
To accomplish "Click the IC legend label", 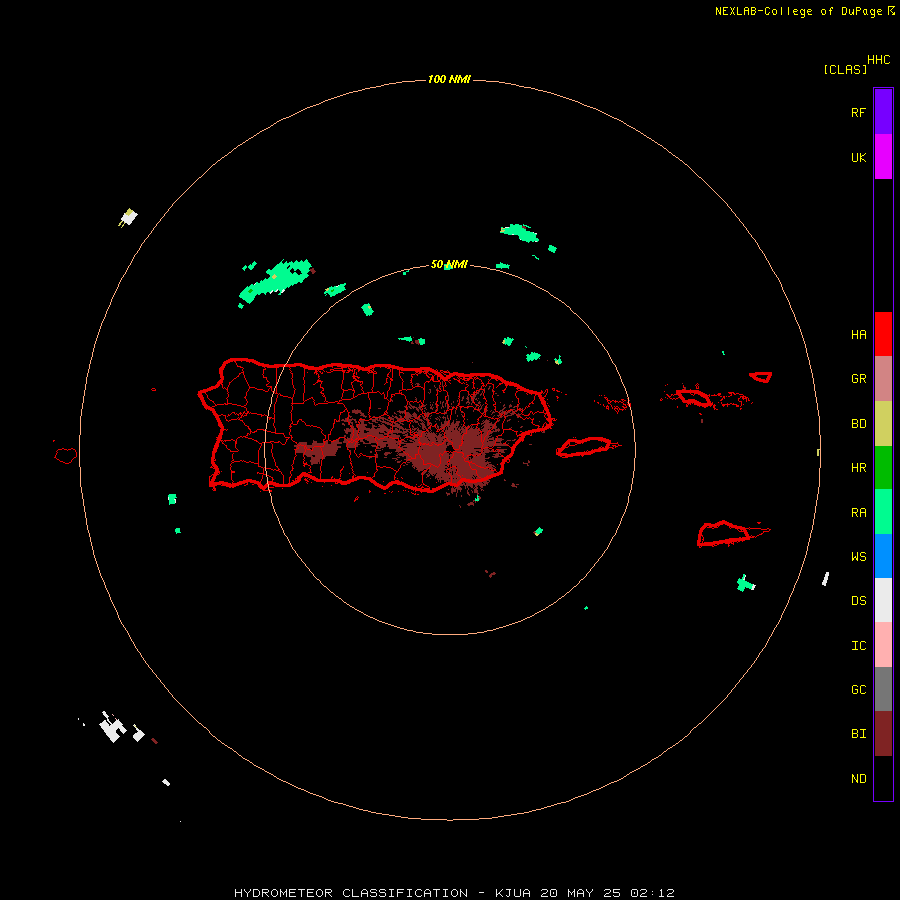I will point(858,646).
